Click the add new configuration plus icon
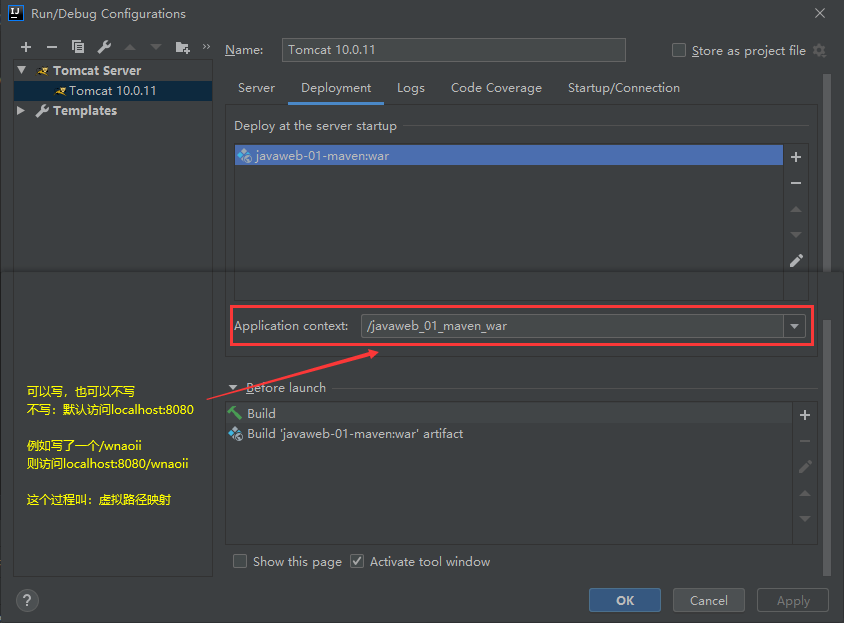Screen dimensions: 844x623 (x=26, y=47)
